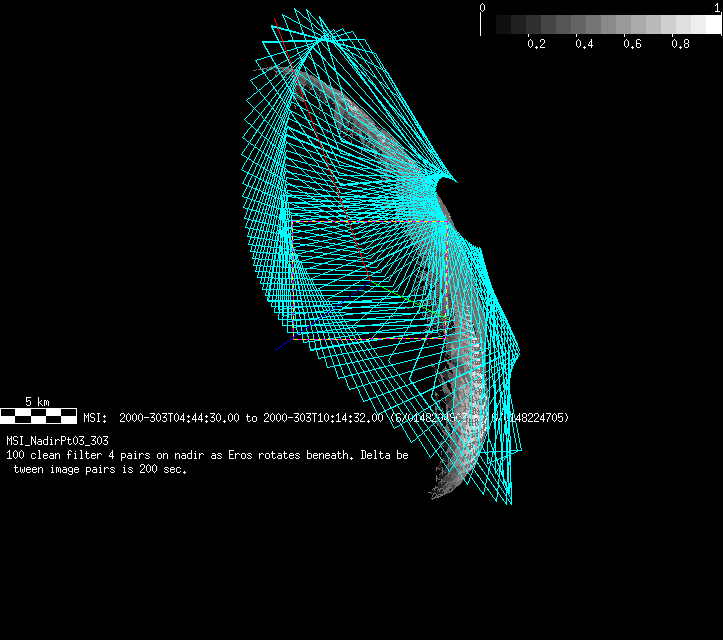Click the '0' label at legend start
The height and width of the screenshot is (640, 723).
pyautogui.click(x=482, y=8)
